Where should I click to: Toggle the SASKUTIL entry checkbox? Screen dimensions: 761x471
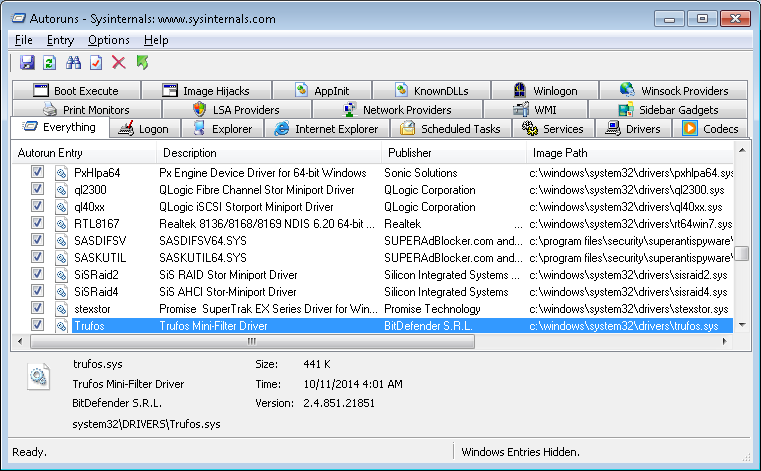pyautogui.click(x=37, y=257)
